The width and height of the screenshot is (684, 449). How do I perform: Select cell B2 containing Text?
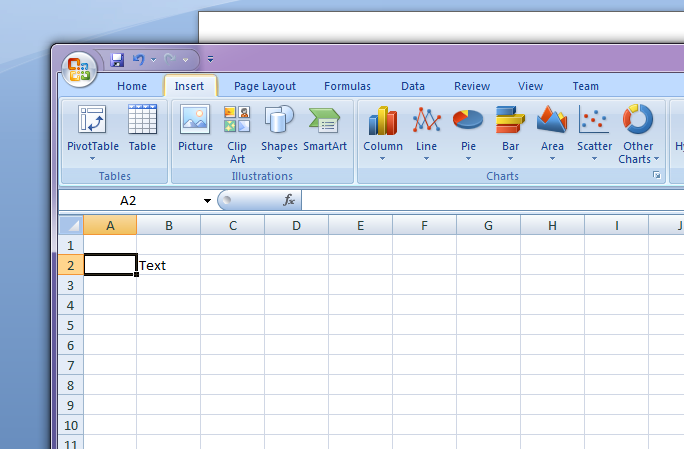[168, 265]
